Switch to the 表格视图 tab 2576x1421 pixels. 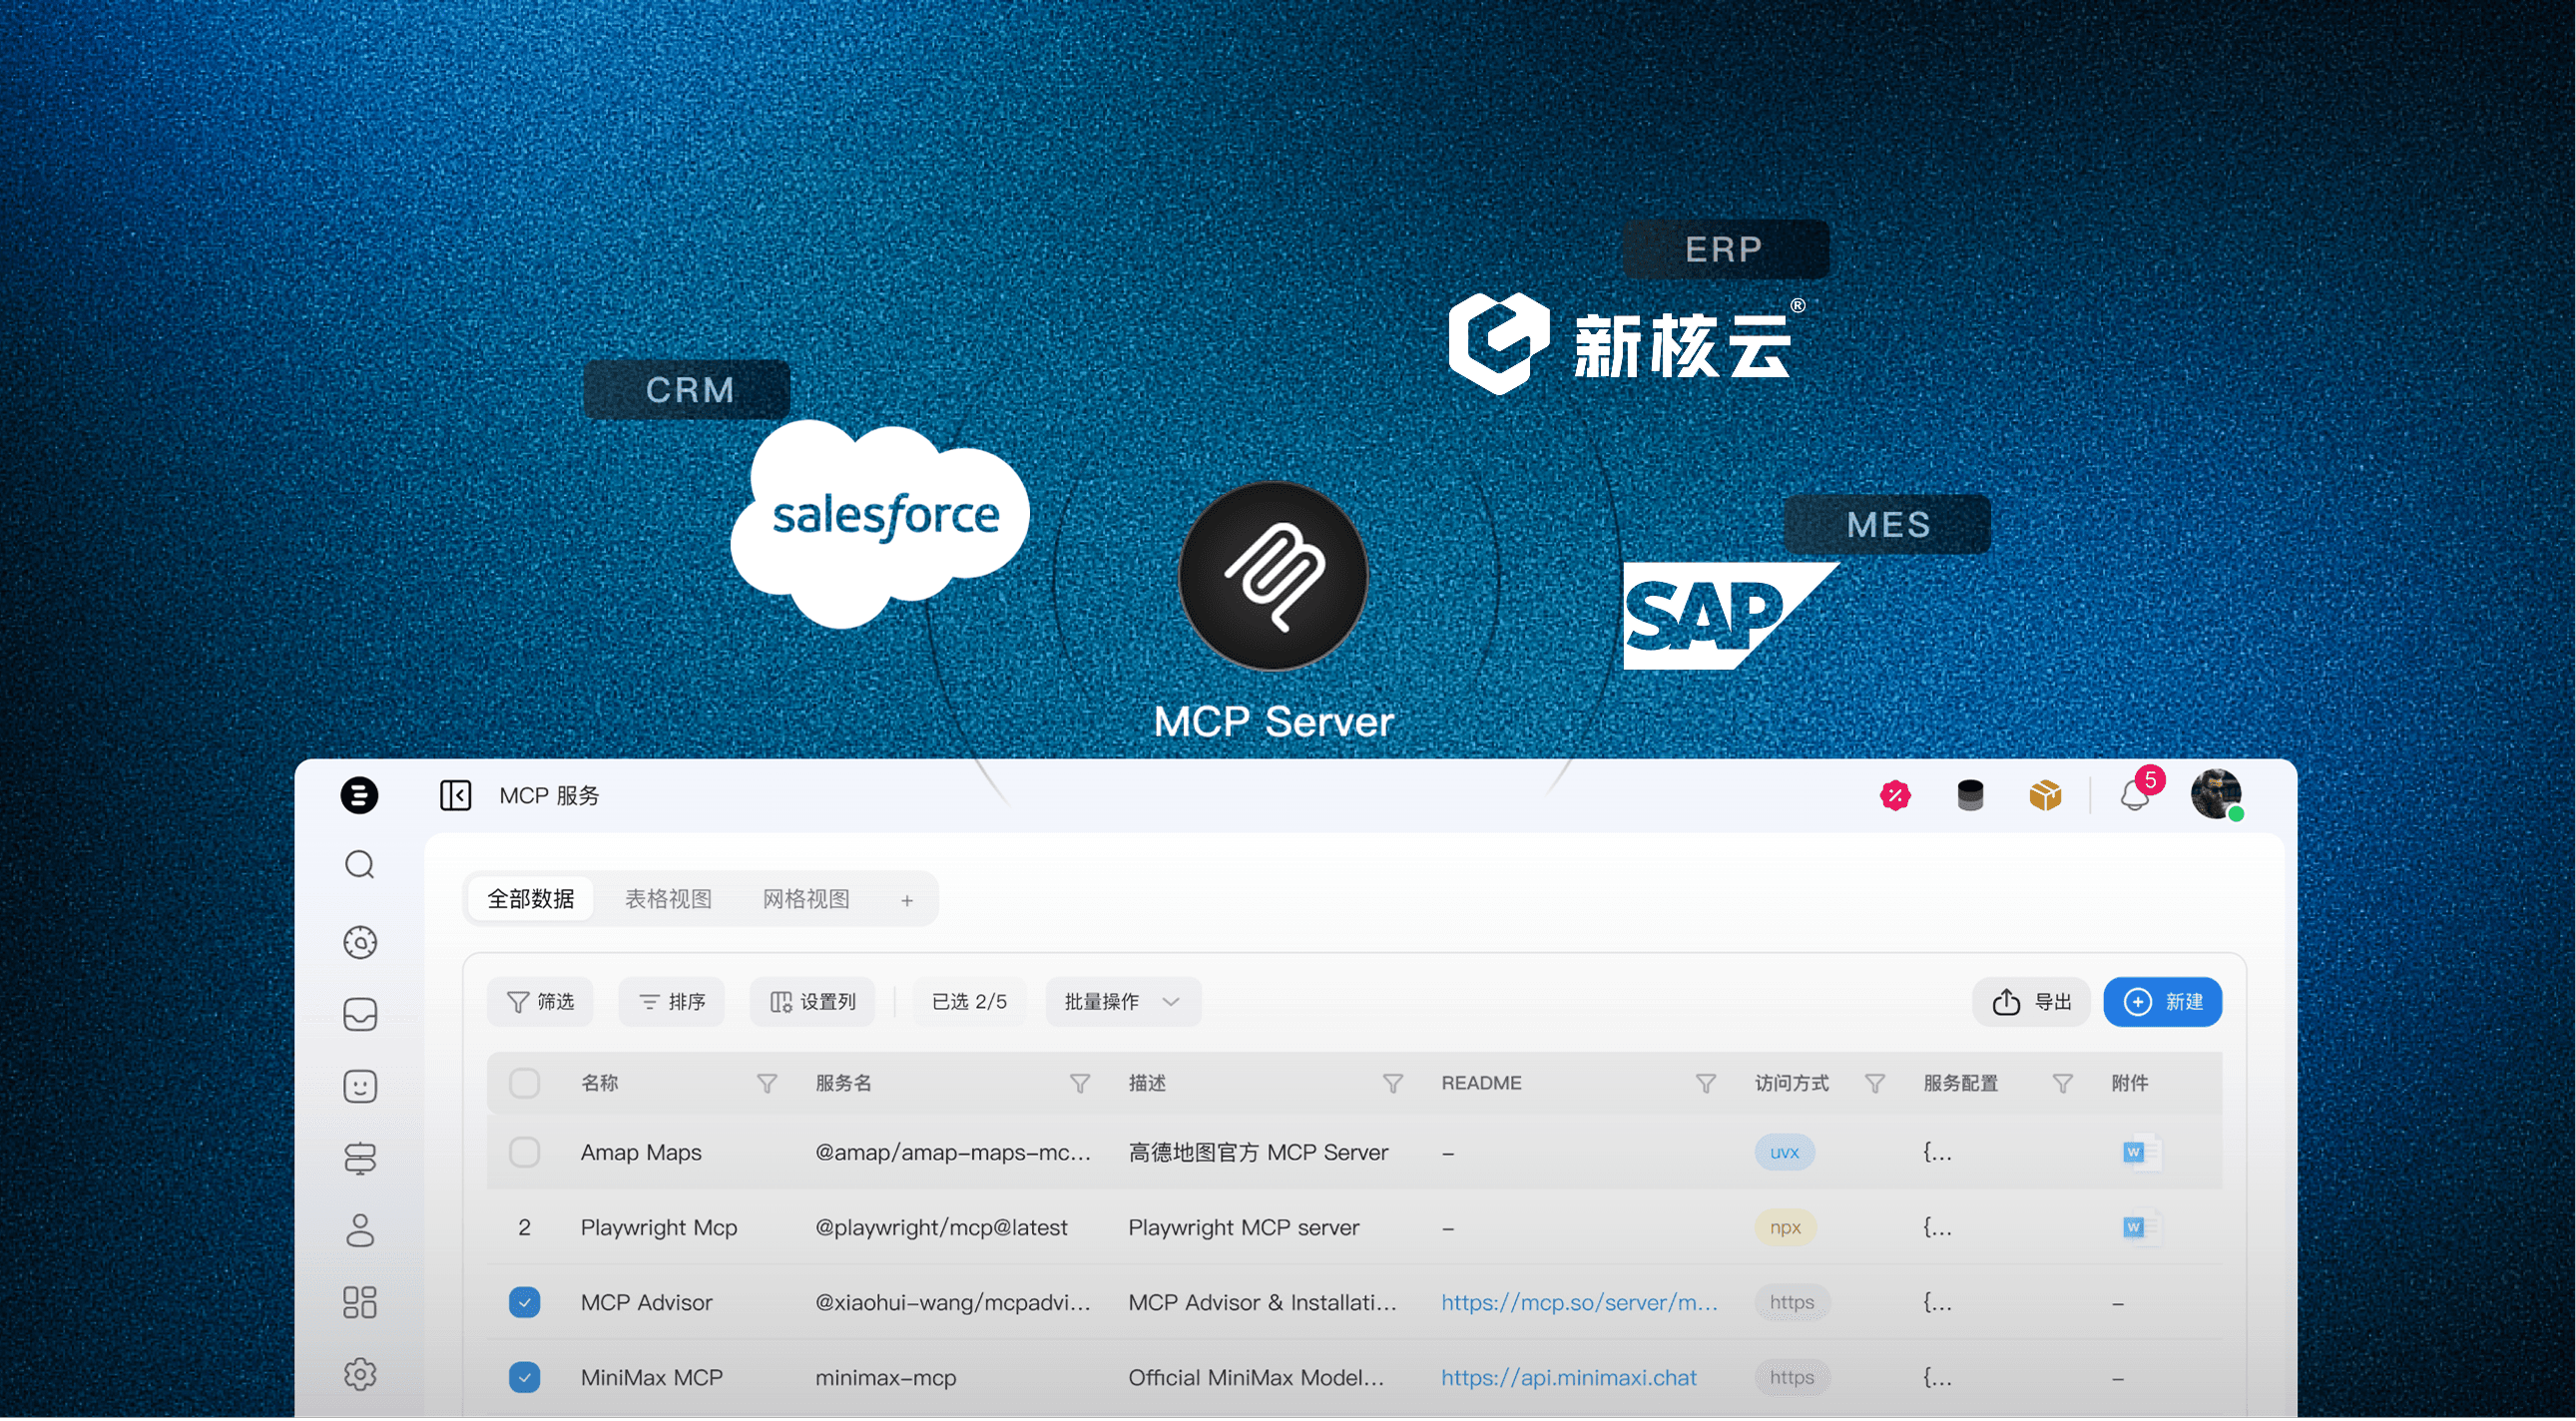point(668,899)
